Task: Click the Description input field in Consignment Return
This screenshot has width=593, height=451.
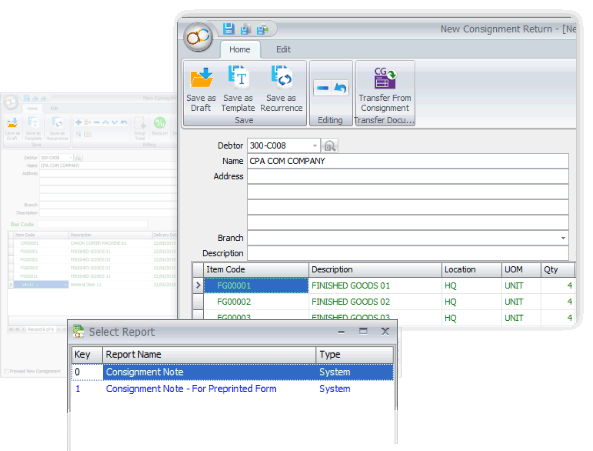Action: coord(408,253)
